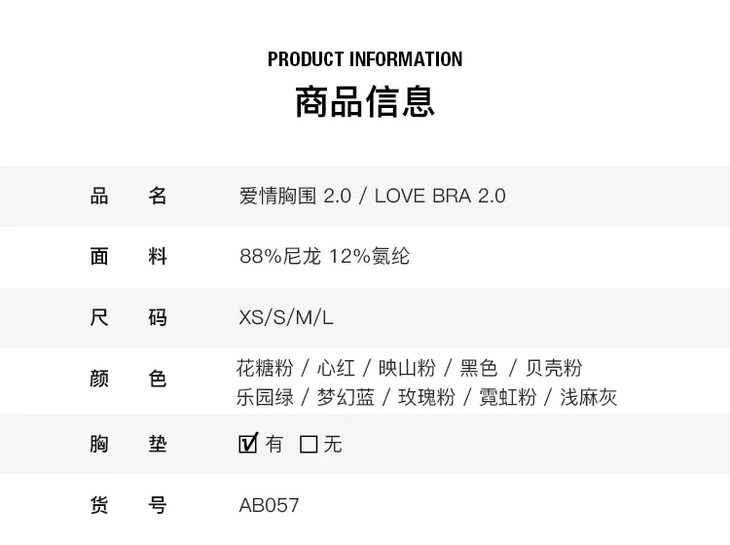Select the 品名 row label
730x545 pixels.
128,195
